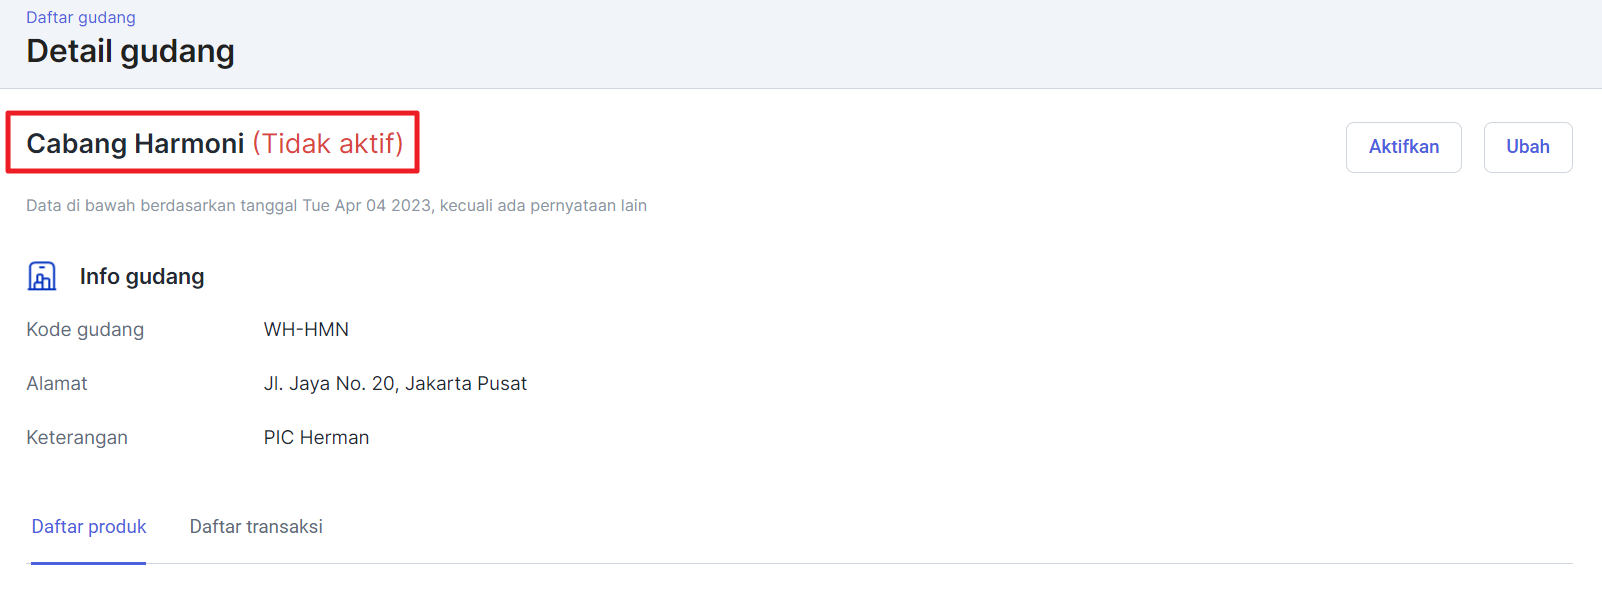The width and height of the screenshot is (1602, 600).
Task: Click the Jl. Jaya No. 20 address text
Action: coord(395,384)
